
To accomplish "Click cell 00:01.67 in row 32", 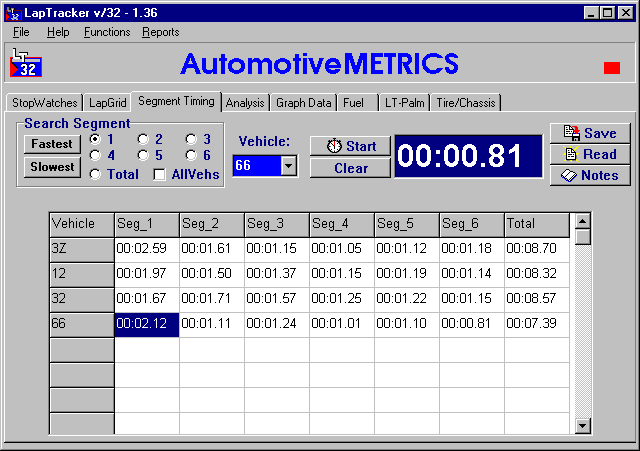I will (x=147, y=300).
